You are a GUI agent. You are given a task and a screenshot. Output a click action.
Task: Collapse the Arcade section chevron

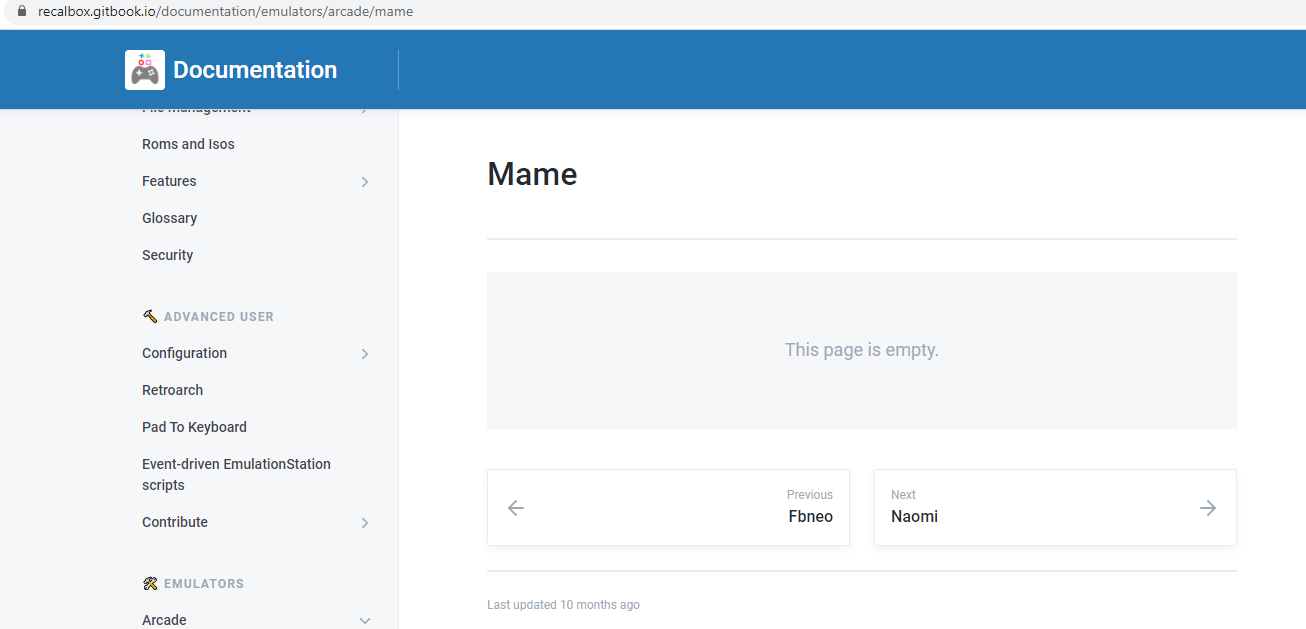coord(364,621)
